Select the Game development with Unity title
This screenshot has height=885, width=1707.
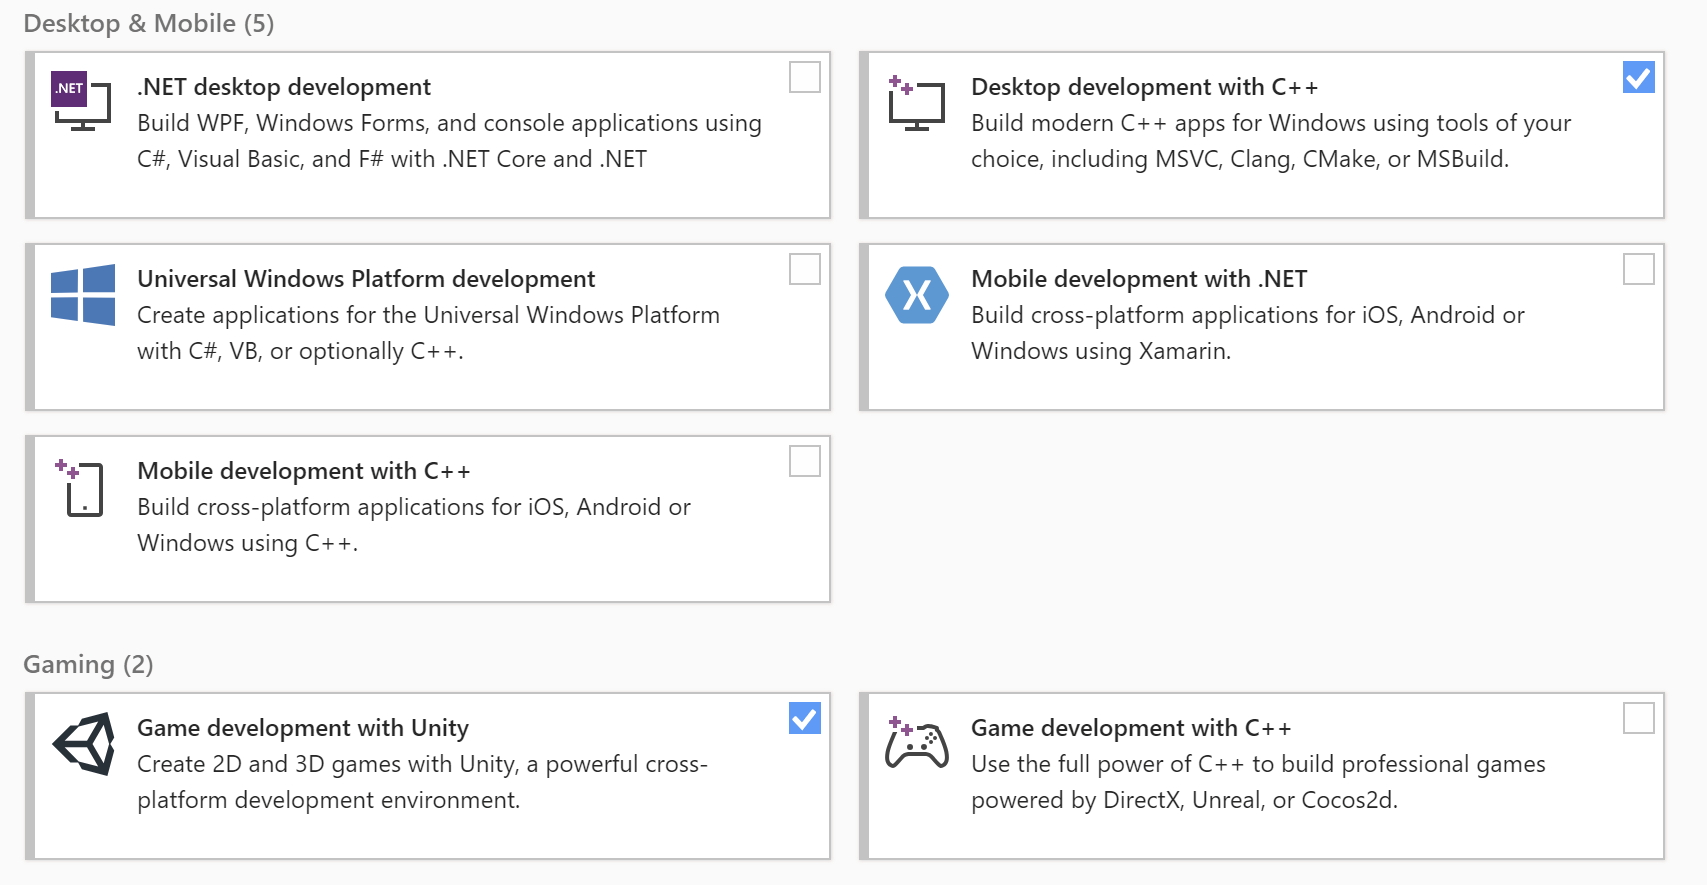click(x=302, y=728)
